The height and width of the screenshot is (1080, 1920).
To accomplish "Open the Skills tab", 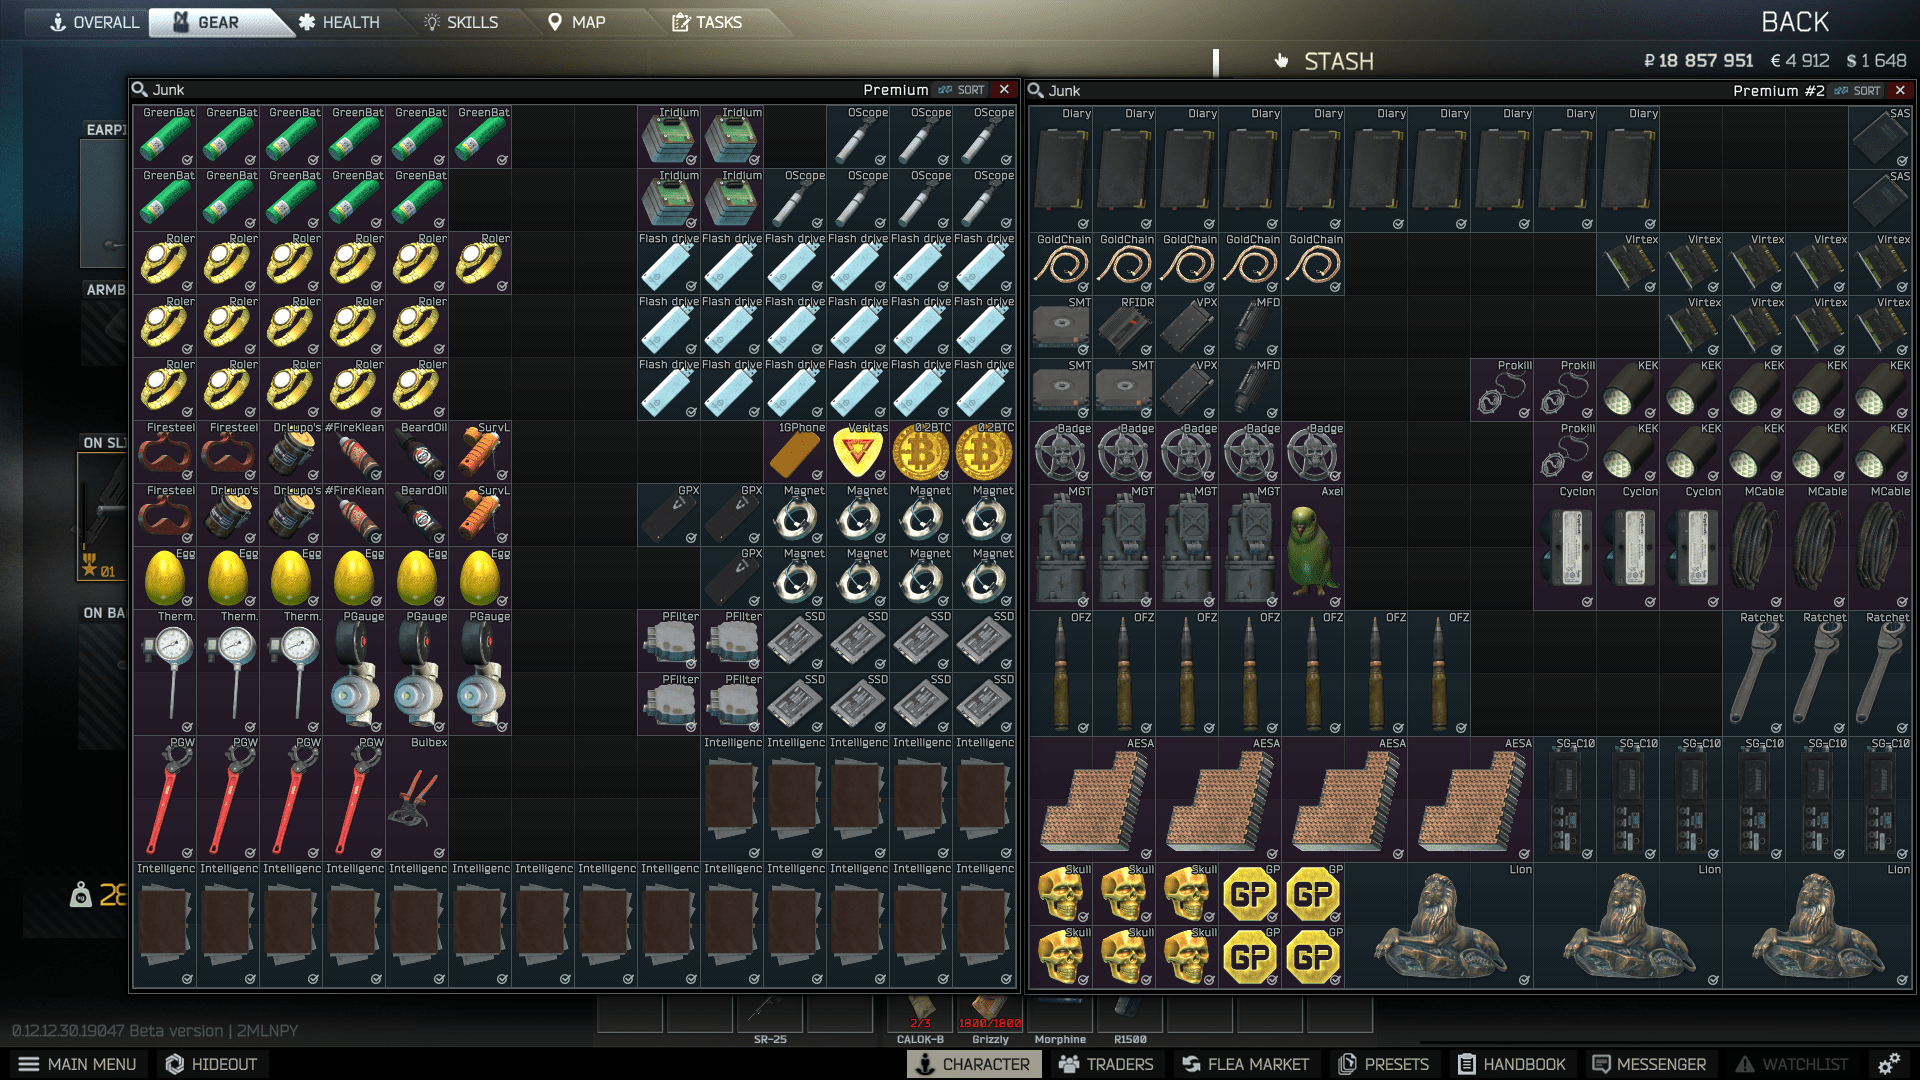I will pyautogui.click(x=461, y=22).
